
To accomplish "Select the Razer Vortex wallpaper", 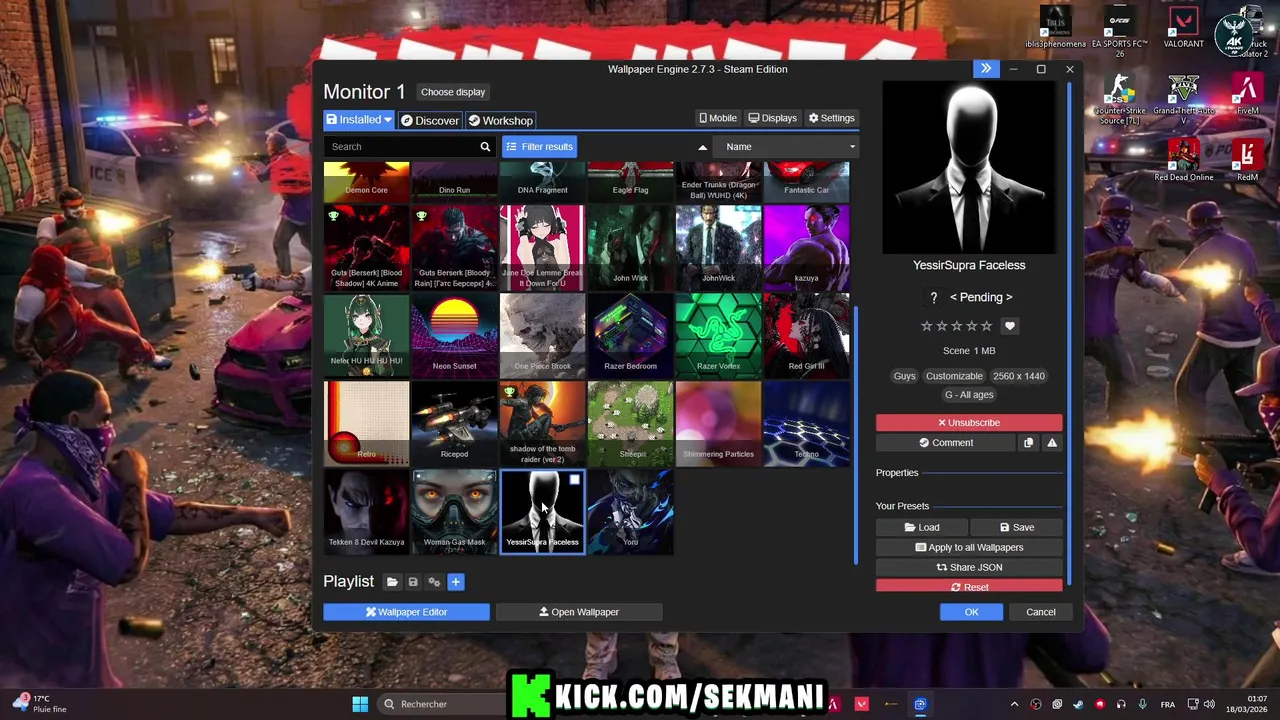I will (718, 335).
